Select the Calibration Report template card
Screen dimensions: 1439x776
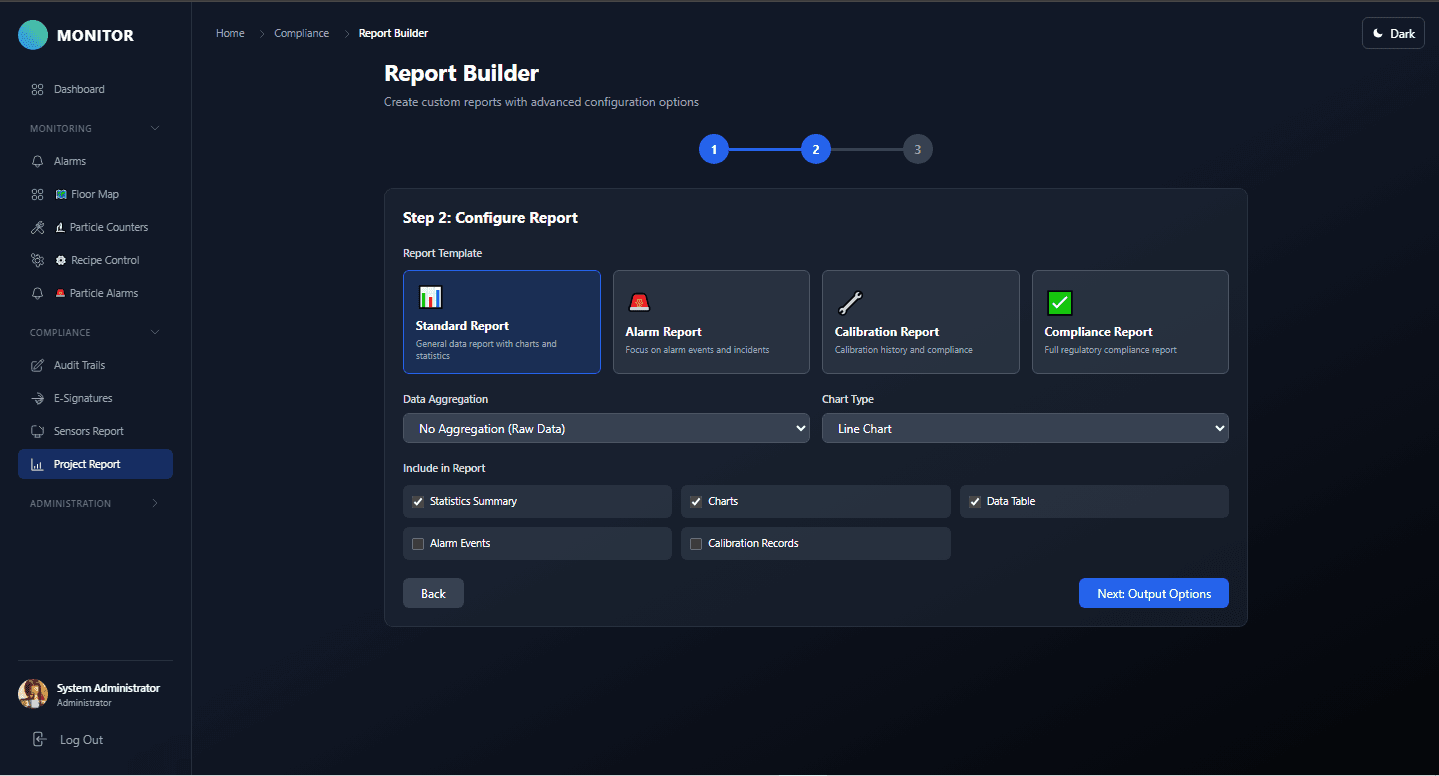tap(921, 322)
